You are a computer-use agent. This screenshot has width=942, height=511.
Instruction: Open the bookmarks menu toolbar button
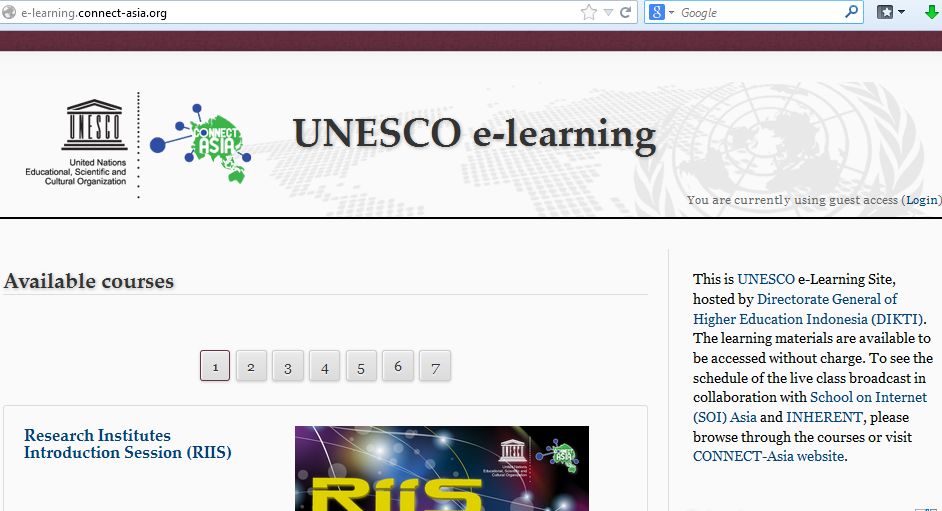click(890, 13)
